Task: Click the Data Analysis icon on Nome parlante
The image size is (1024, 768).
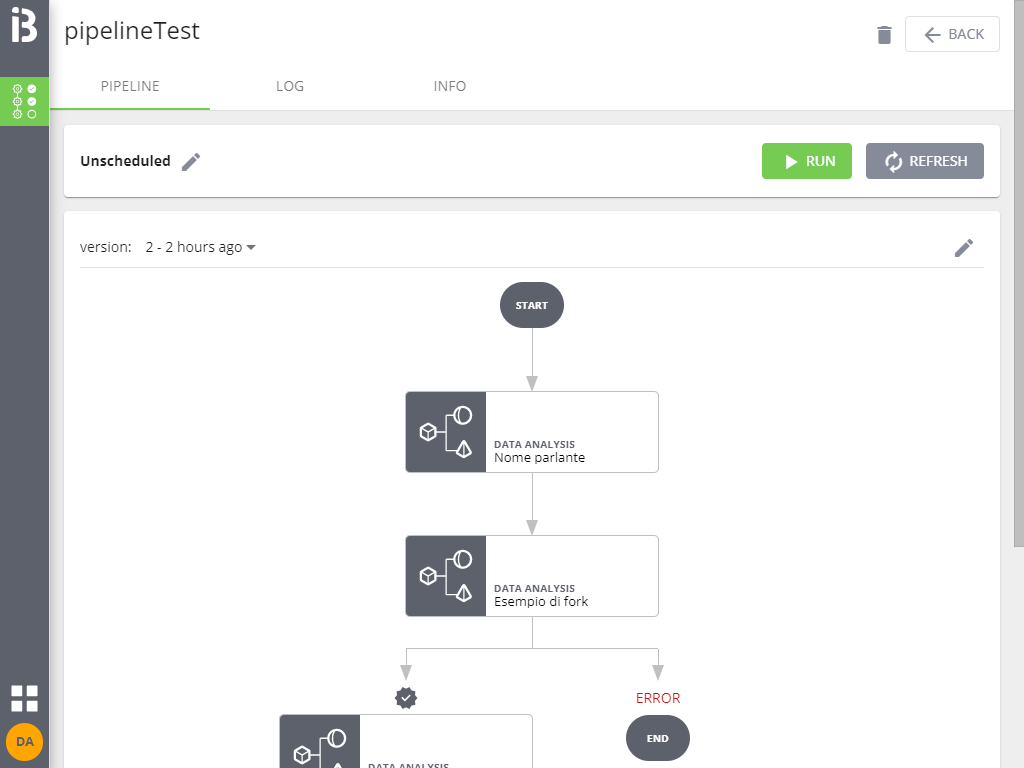Action: point(445,432)
